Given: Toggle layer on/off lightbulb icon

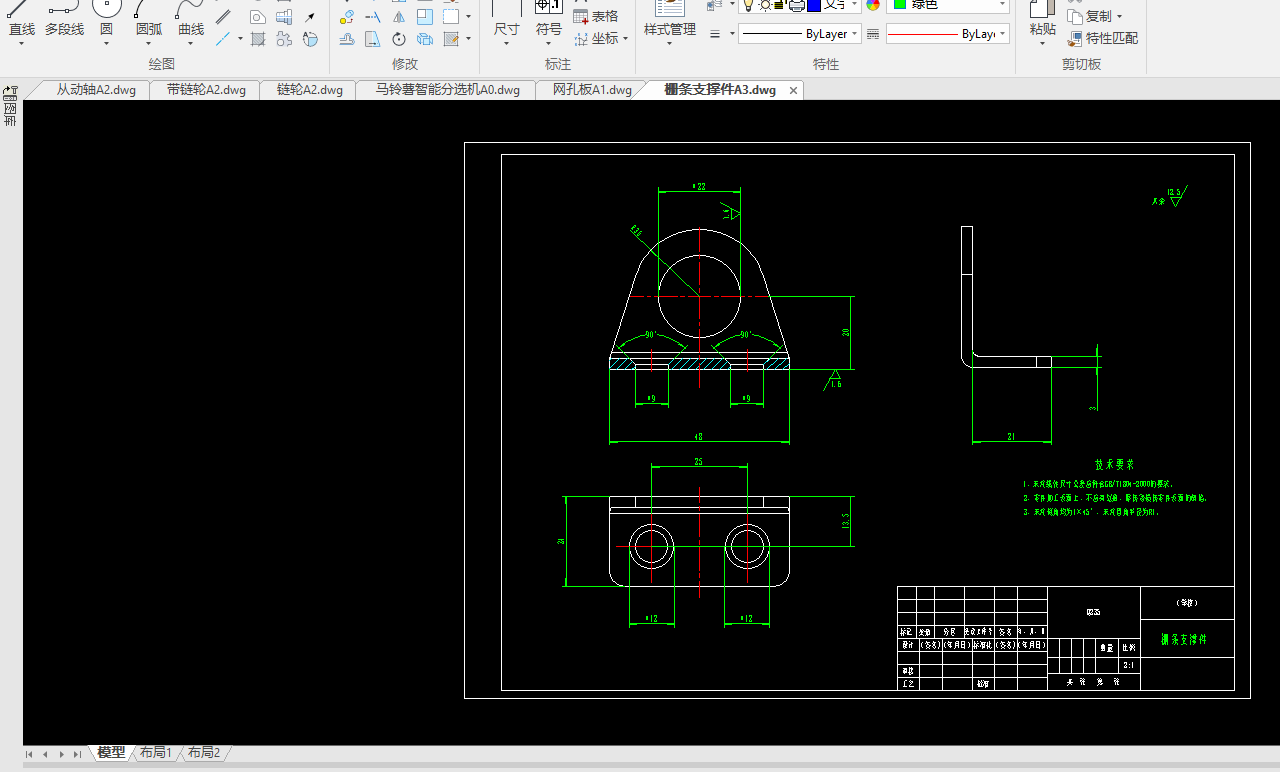Looking at the screenshot, I should tap(747, 5).
